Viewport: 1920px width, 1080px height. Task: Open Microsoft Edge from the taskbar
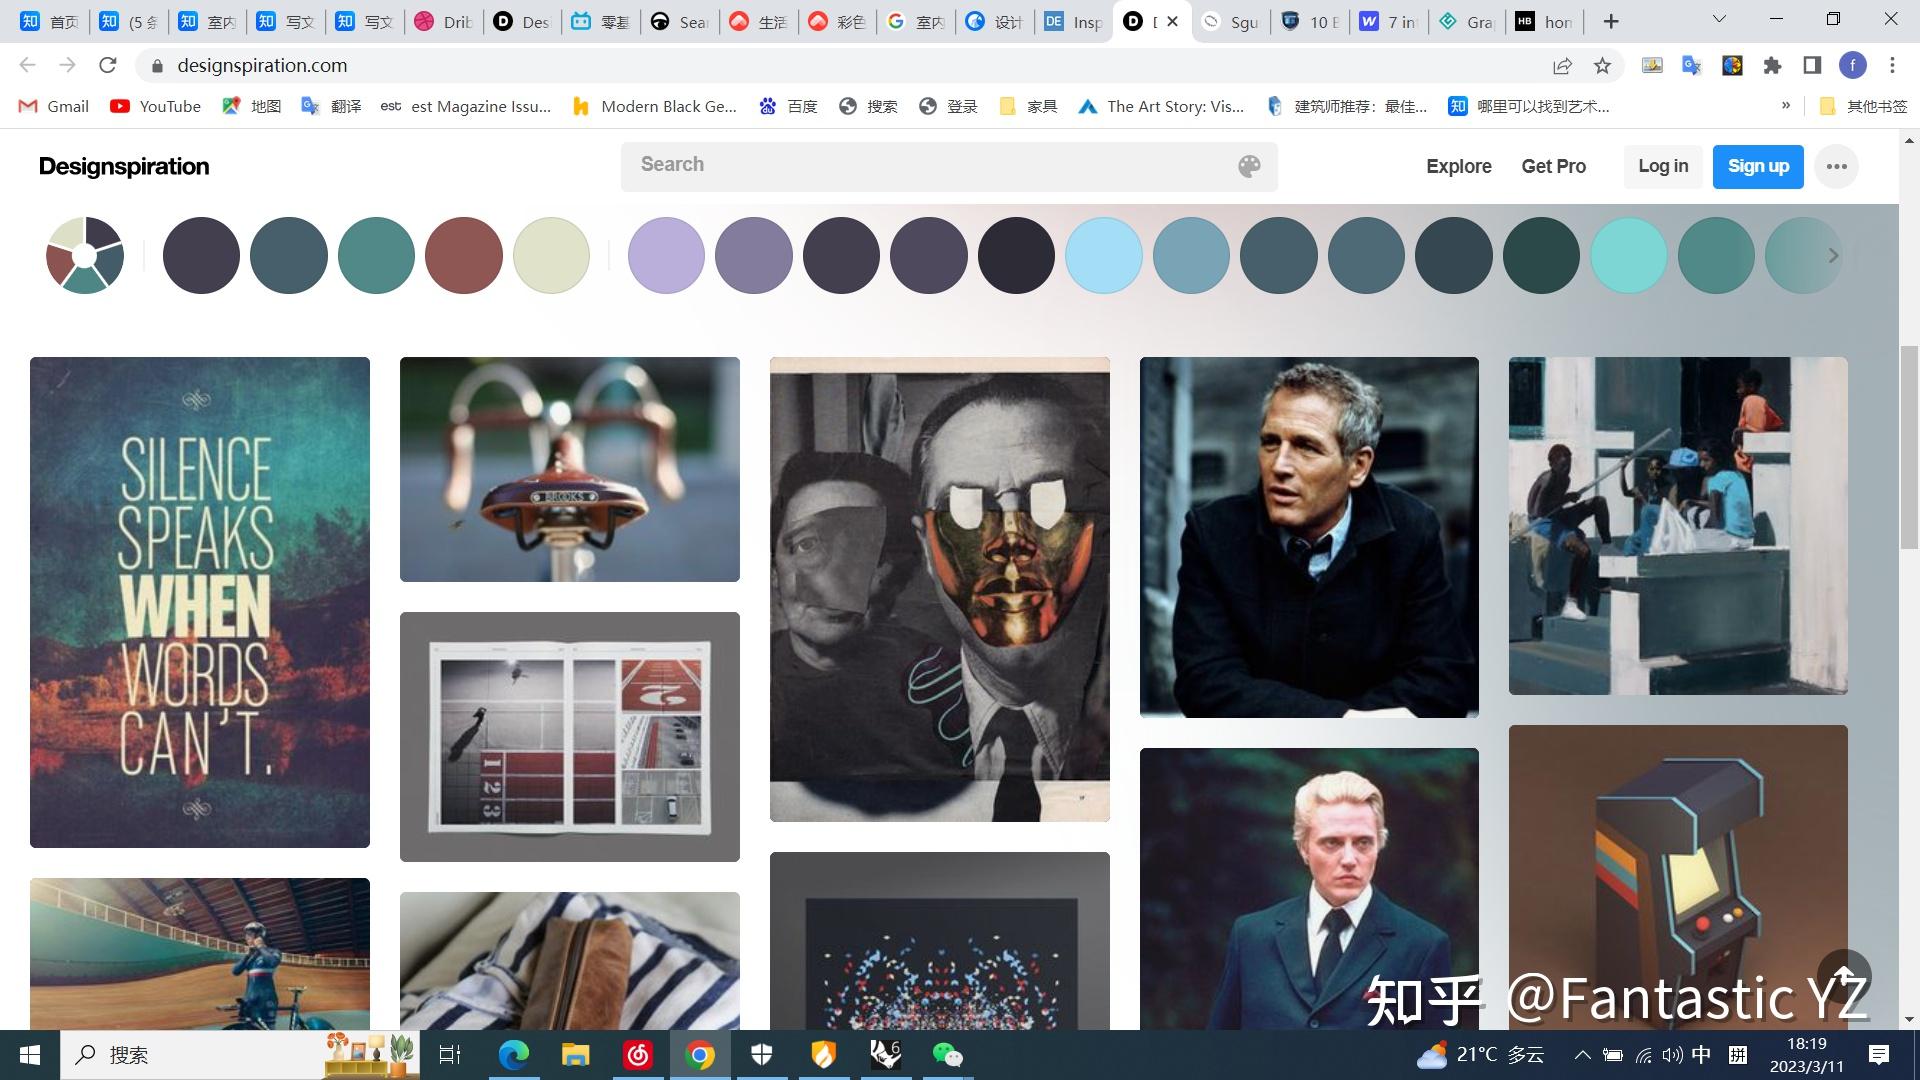tap(514, 1055)
